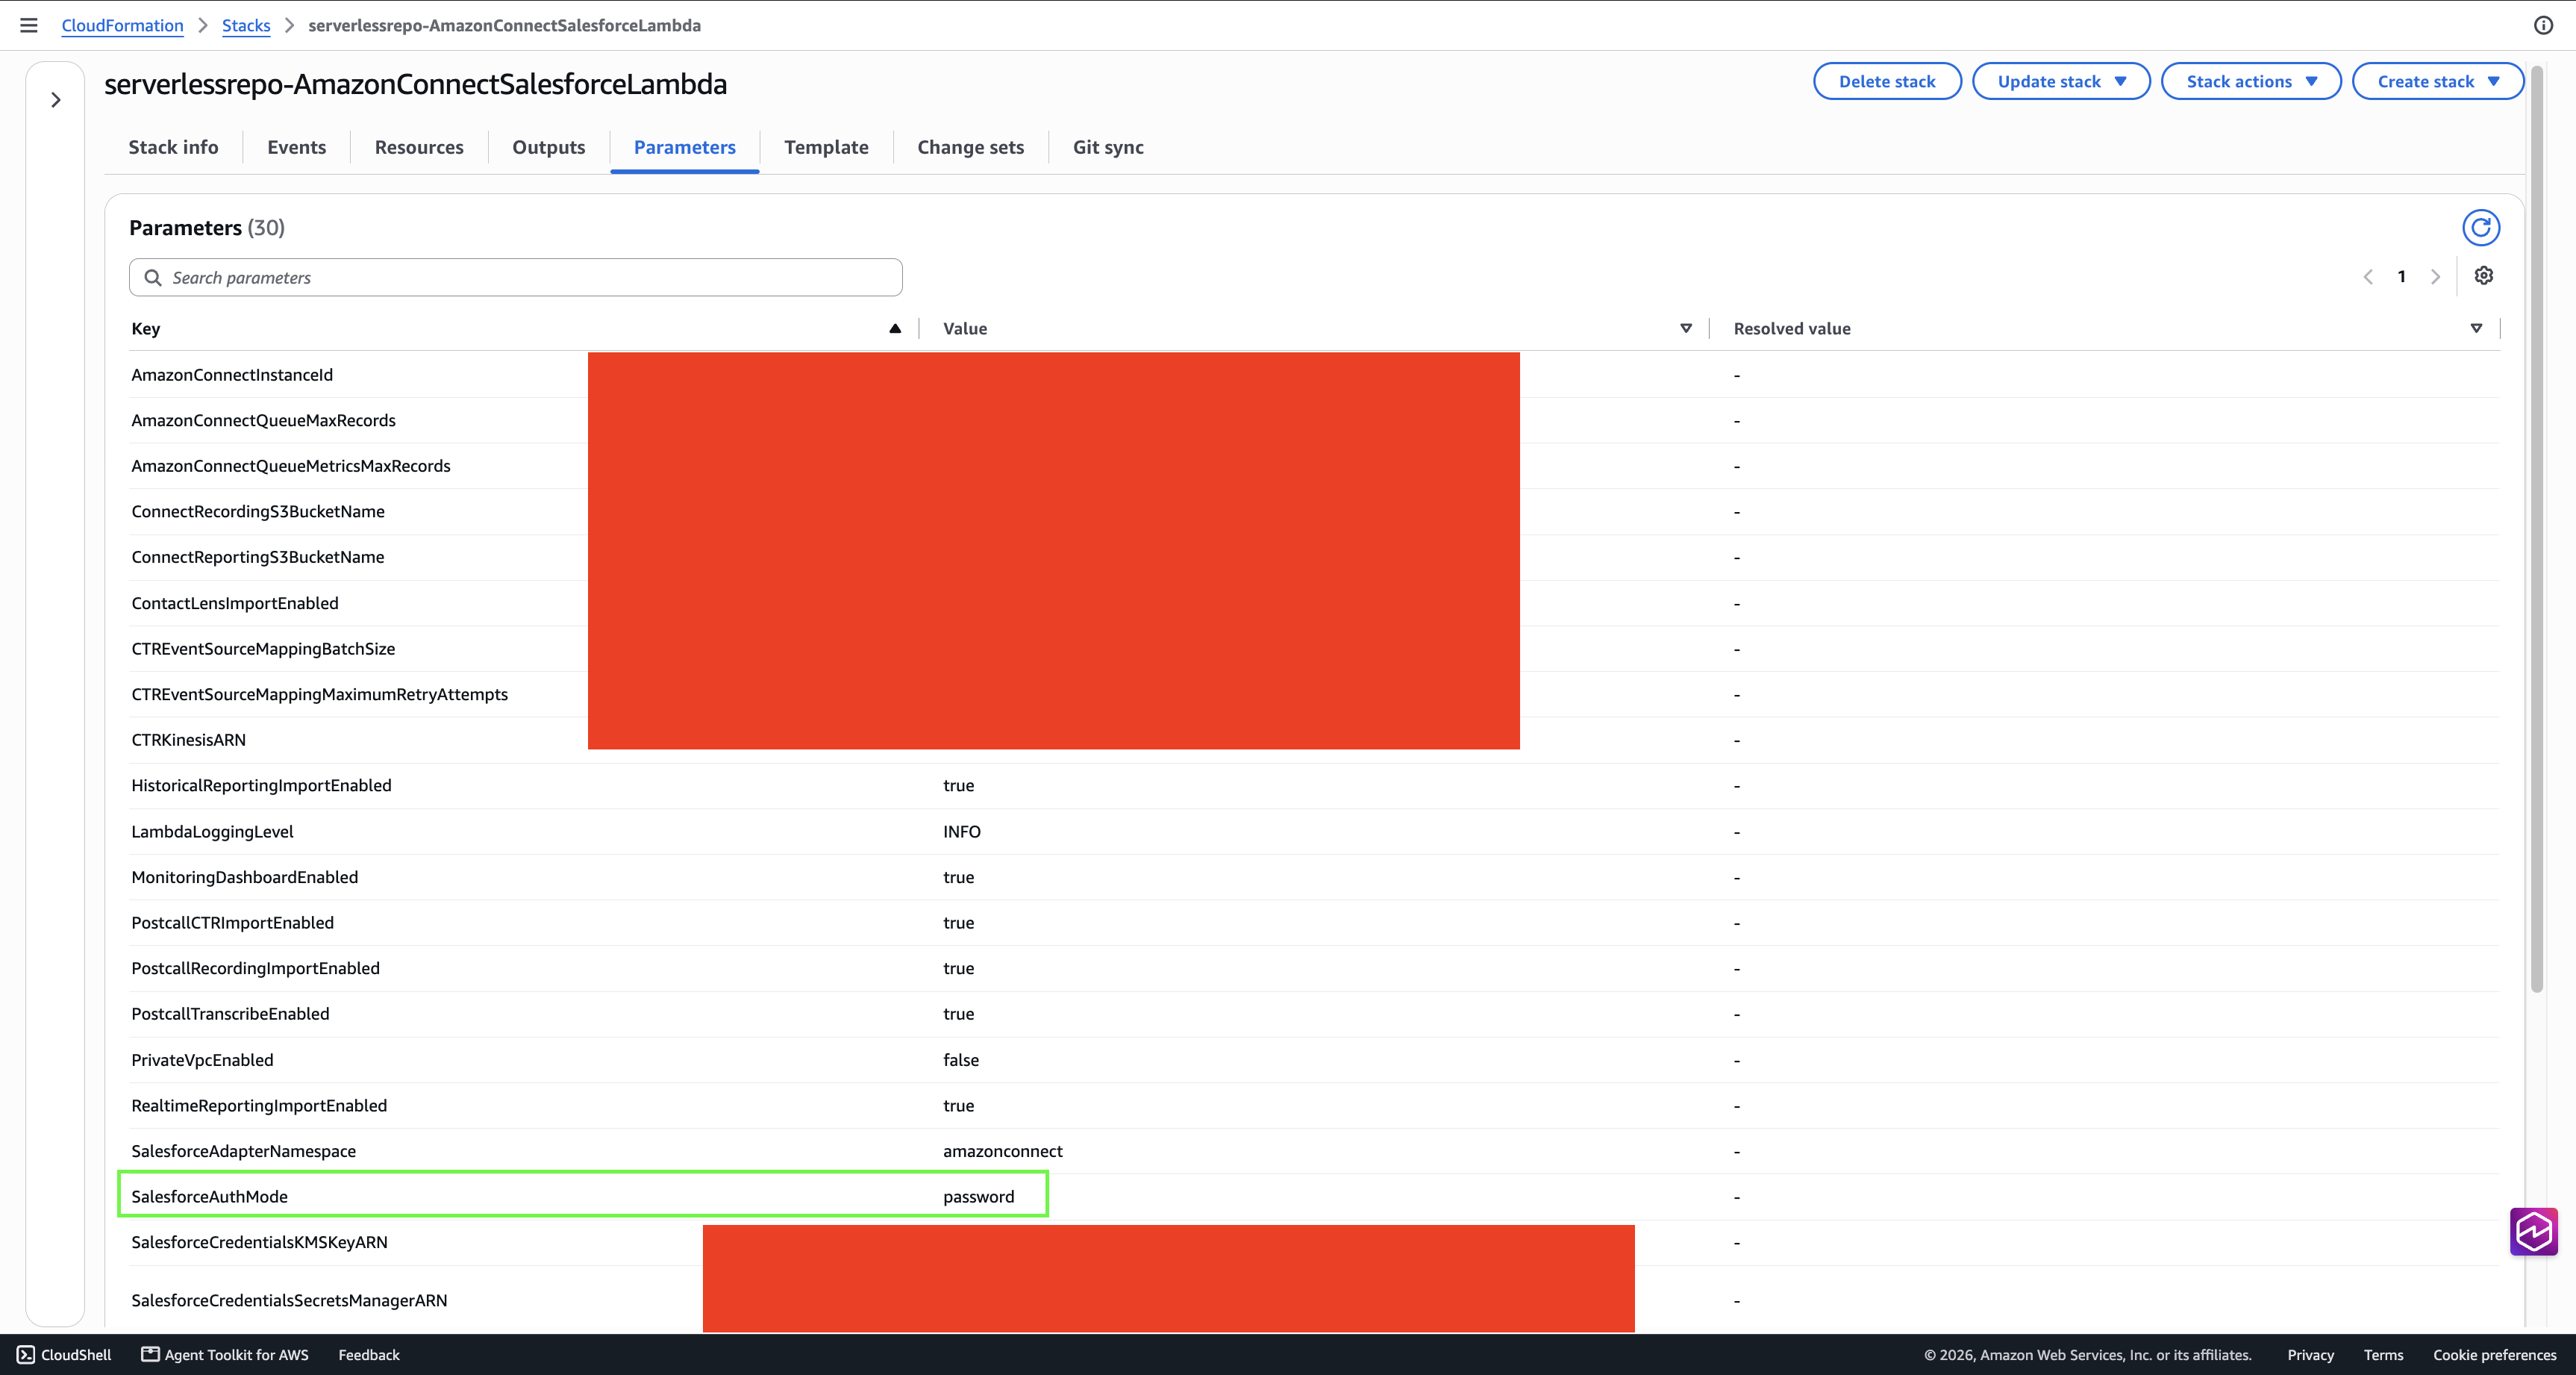Screen dimensions: 2576x1375
Task: Open CloudShell from the footer
Action: click(x=64, y=1354)
